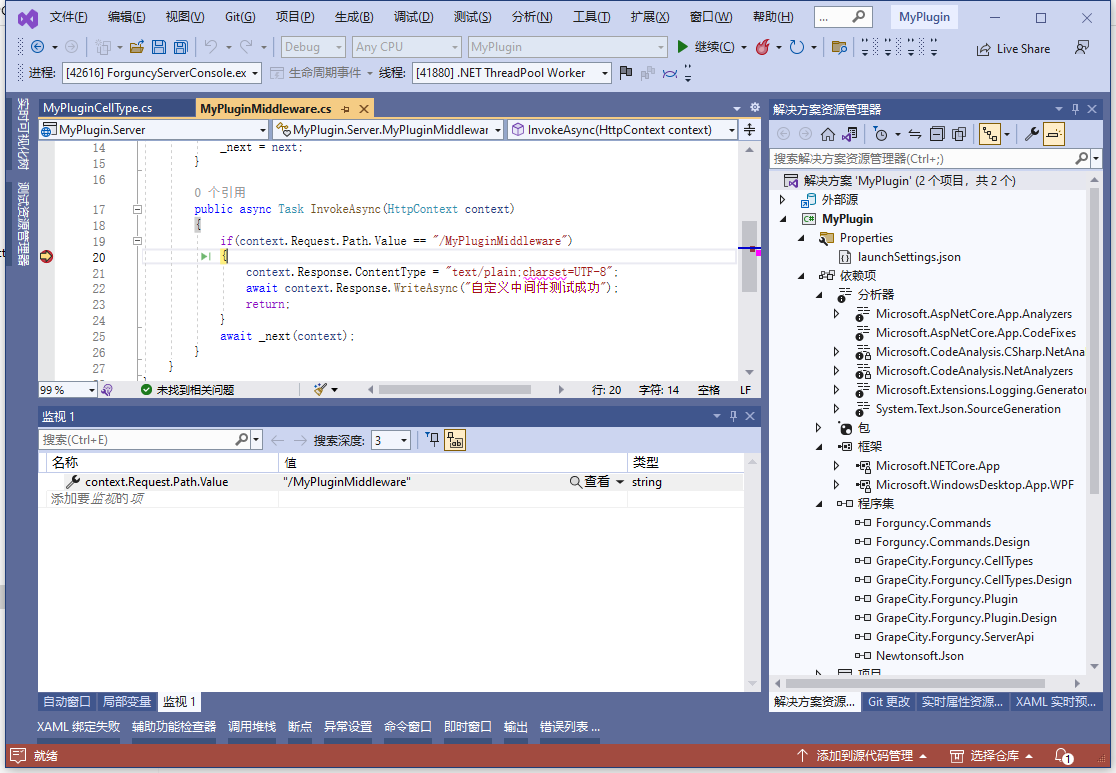Open the 调试(D) menu

pyautogui.click(x=413, y=17)
